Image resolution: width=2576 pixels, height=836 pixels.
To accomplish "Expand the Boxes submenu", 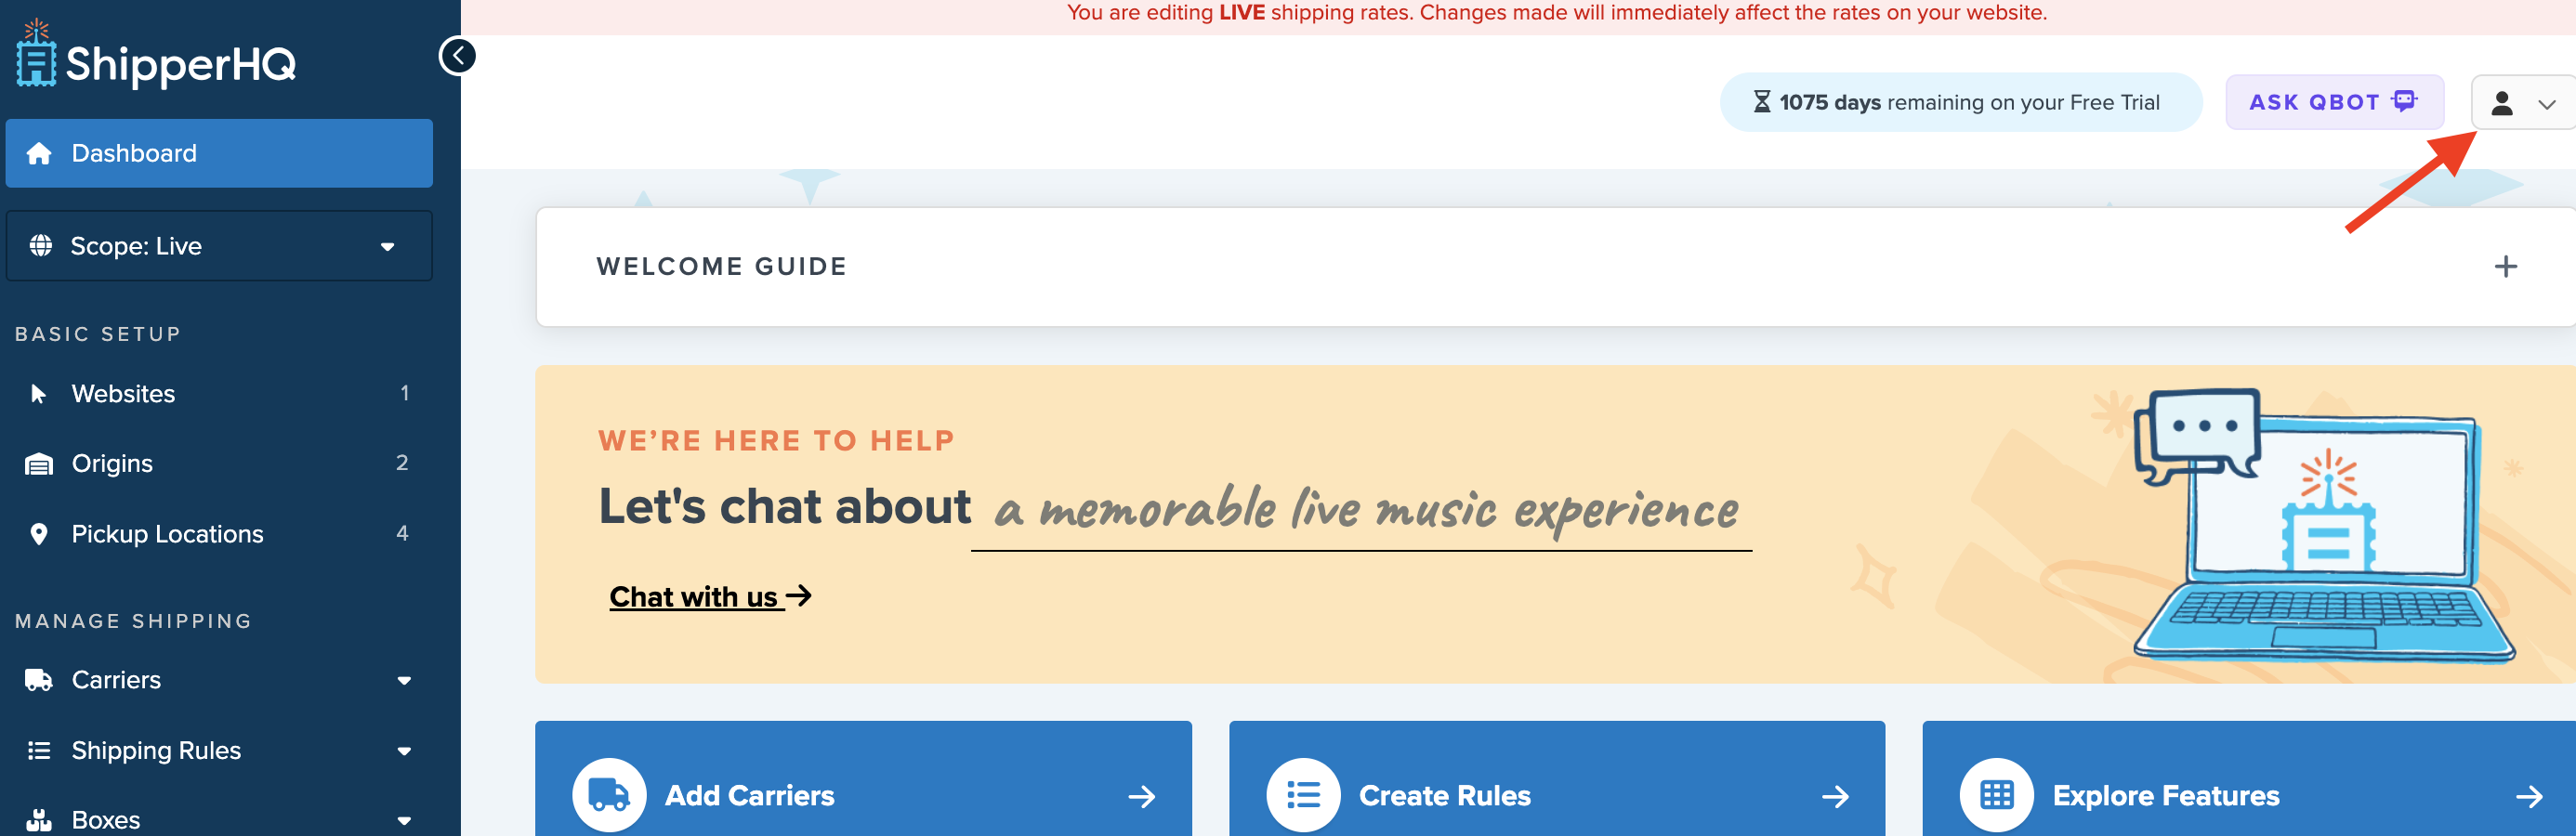I will pos(404,820).
